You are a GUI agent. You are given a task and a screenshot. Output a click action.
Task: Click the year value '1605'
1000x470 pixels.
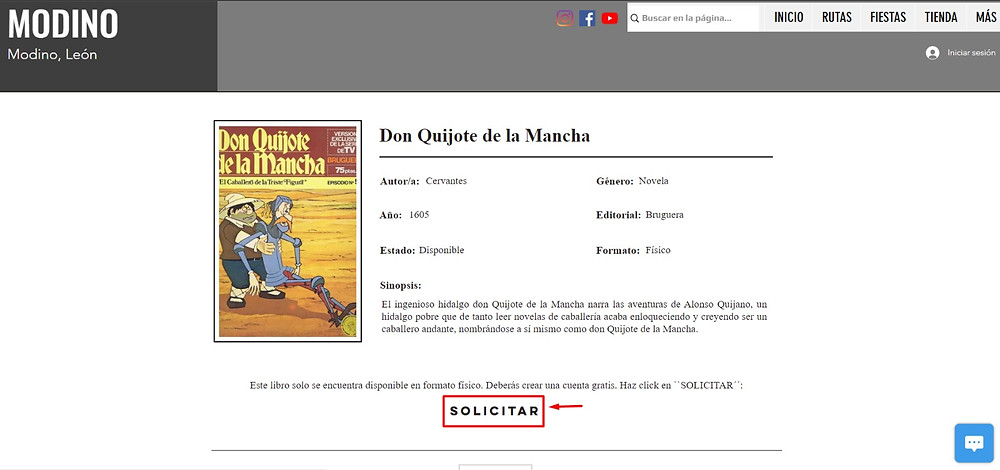point(419,215)
